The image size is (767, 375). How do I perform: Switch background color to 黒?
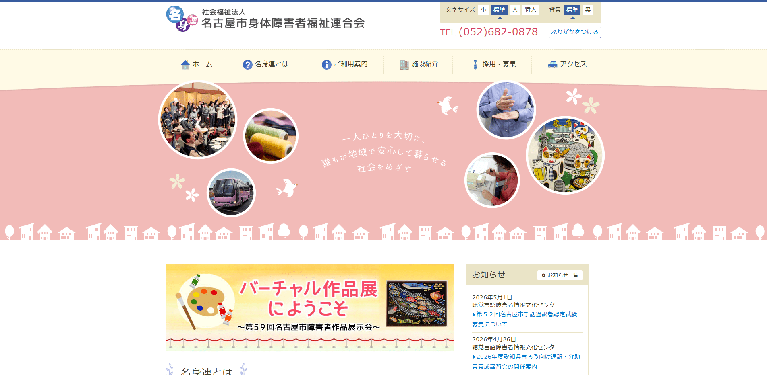[x=587, y=10]
